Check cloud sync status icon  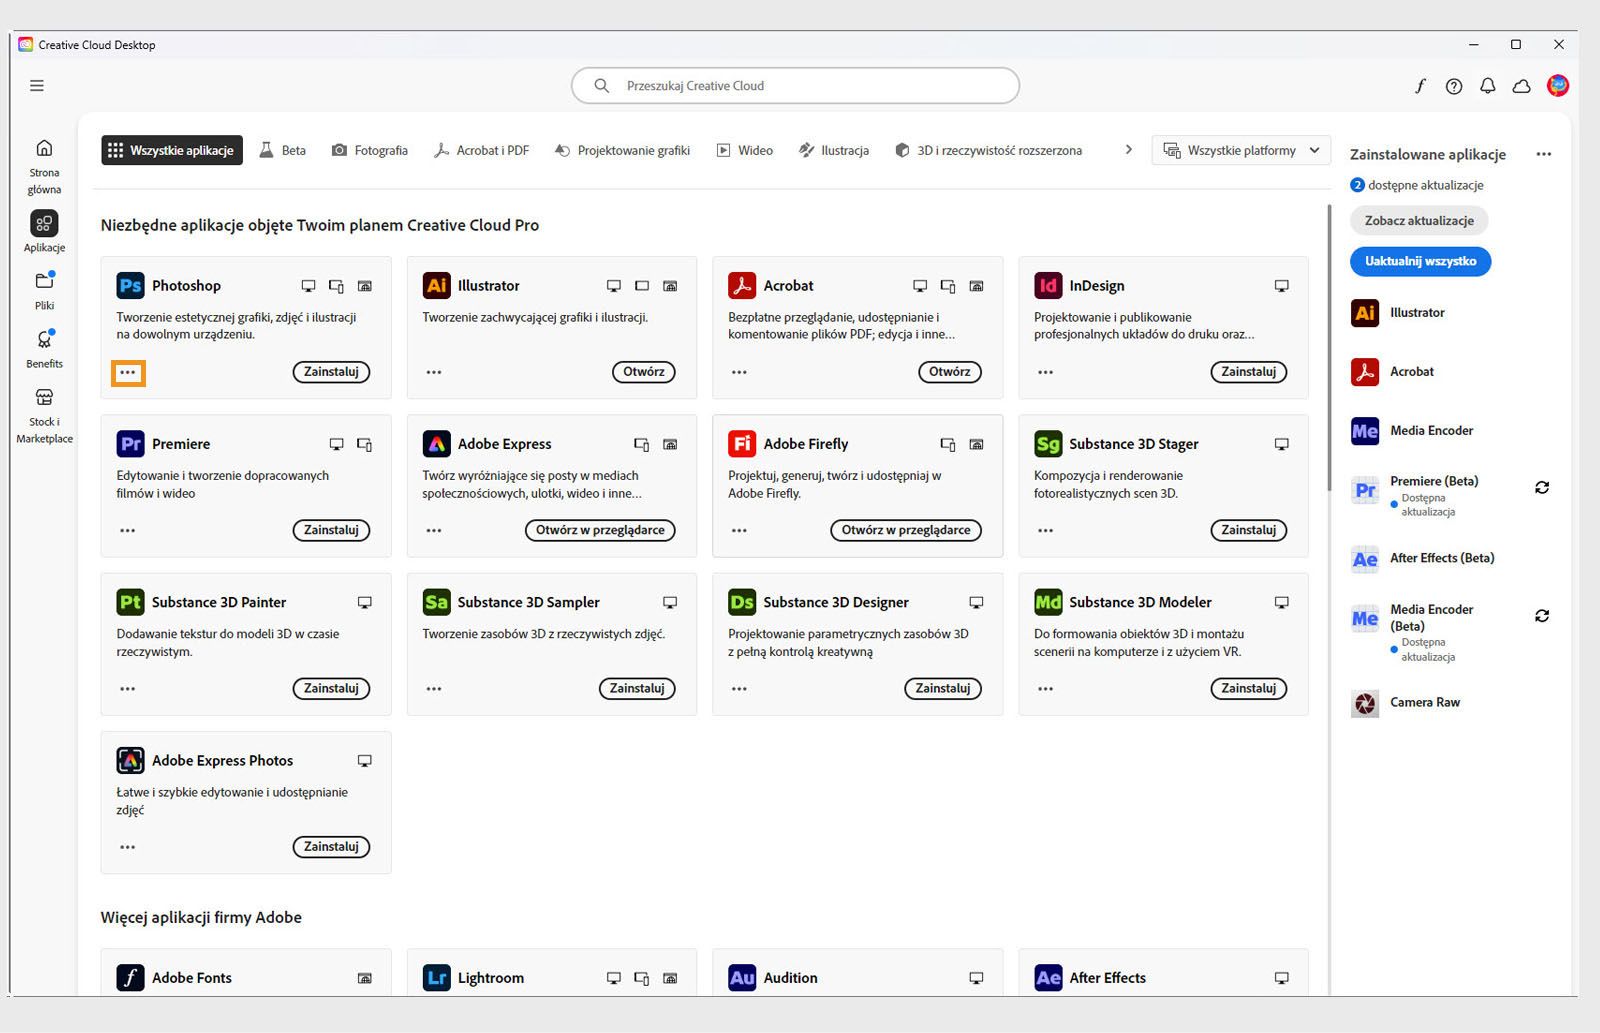[1522, 86]
